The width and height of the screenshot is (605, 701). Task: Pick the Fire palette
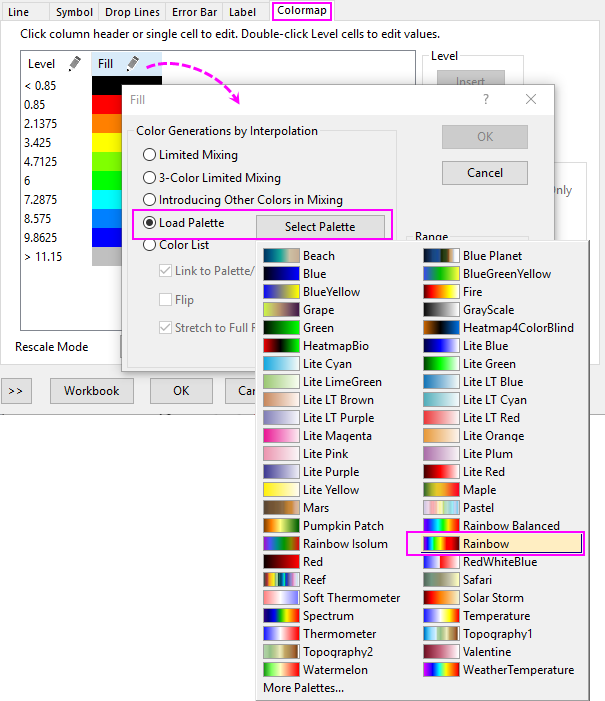453,292
